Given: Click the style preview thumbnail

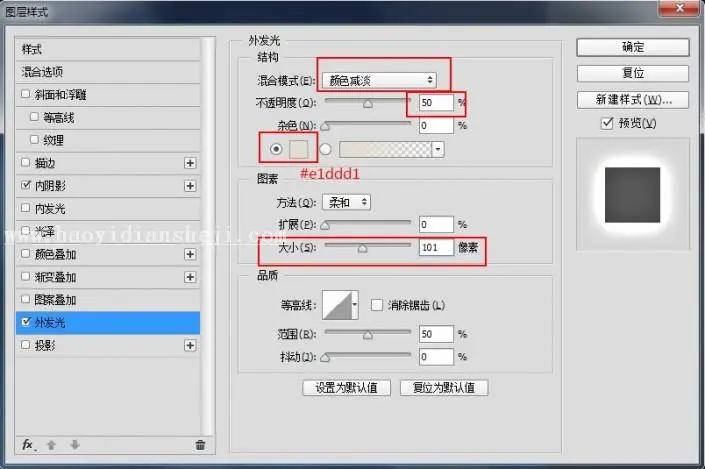Looking at the screenshot, I should 633,194.
